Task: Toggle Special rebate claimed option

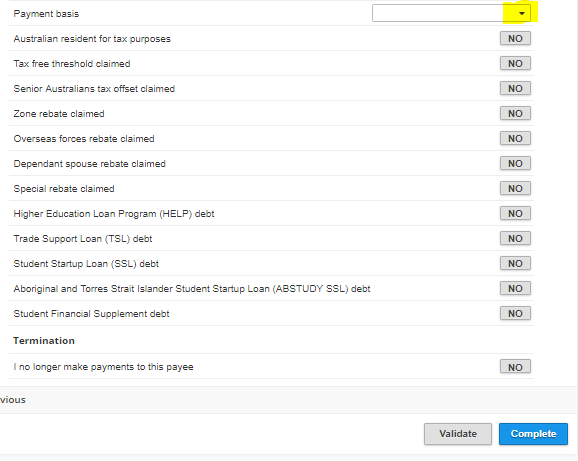Action: click(515, 189)
